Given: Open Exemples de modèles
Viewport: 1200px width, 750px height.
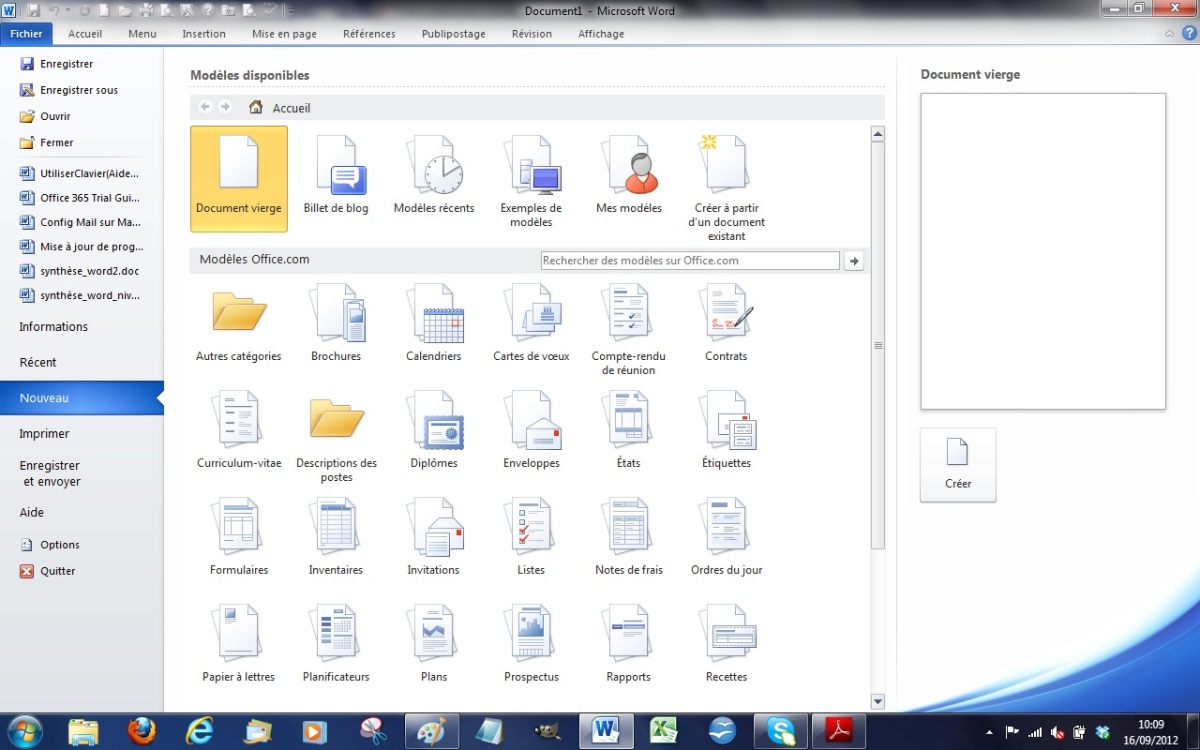Looking at the screenshot, I should coord(531,182).
